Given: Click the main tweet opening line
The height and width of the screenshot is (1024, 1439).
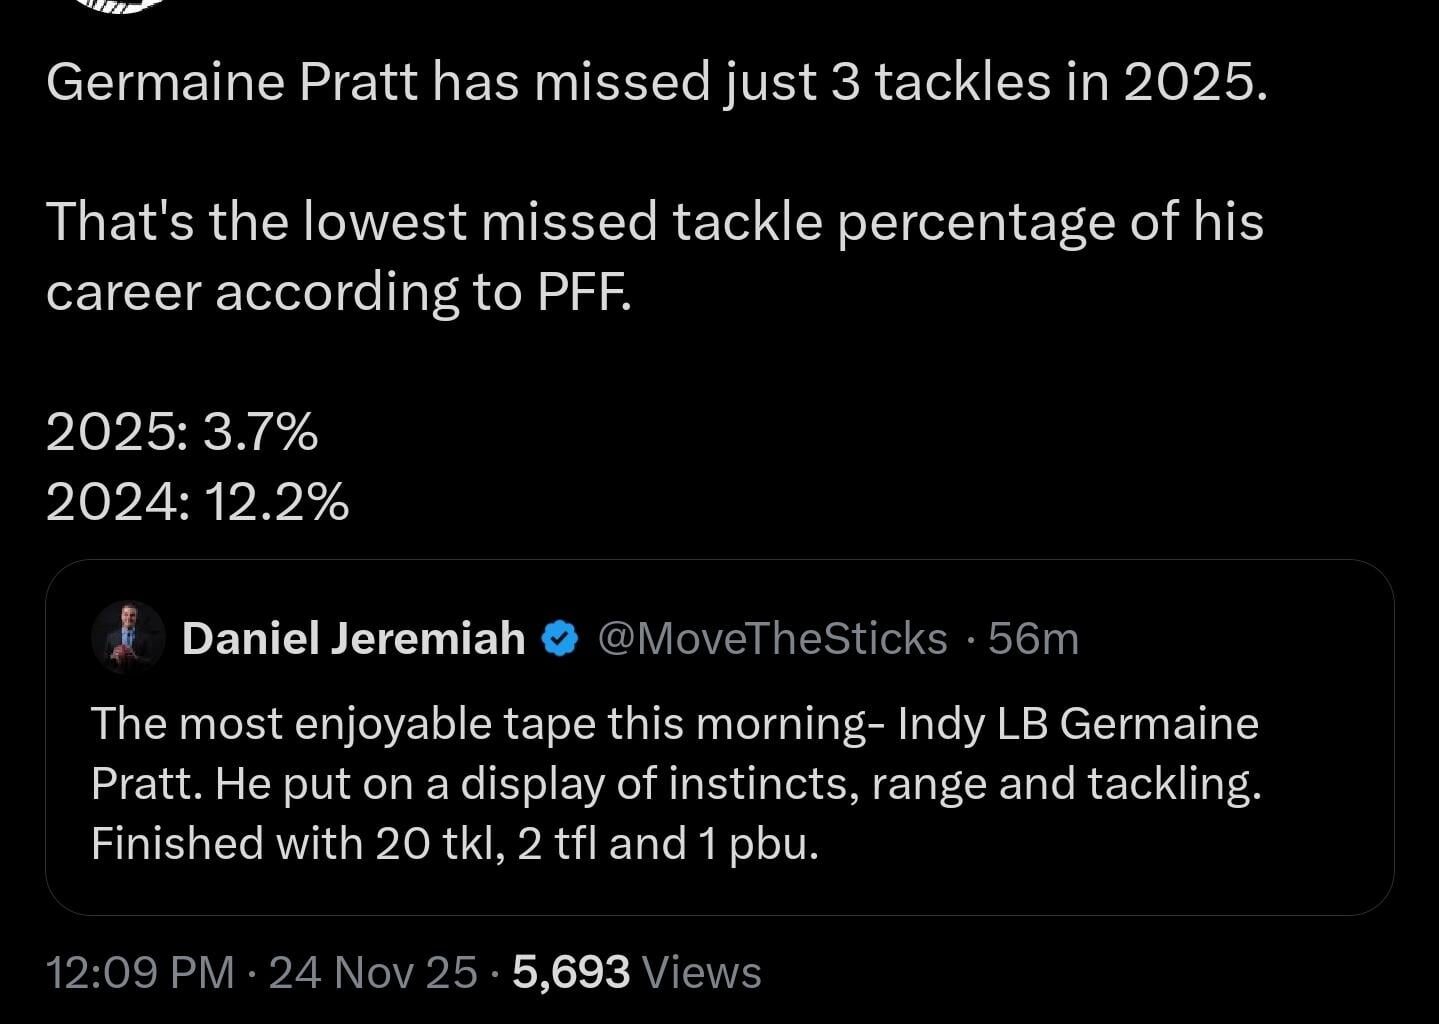Looking at the screenshot, I should coord(657,82).
